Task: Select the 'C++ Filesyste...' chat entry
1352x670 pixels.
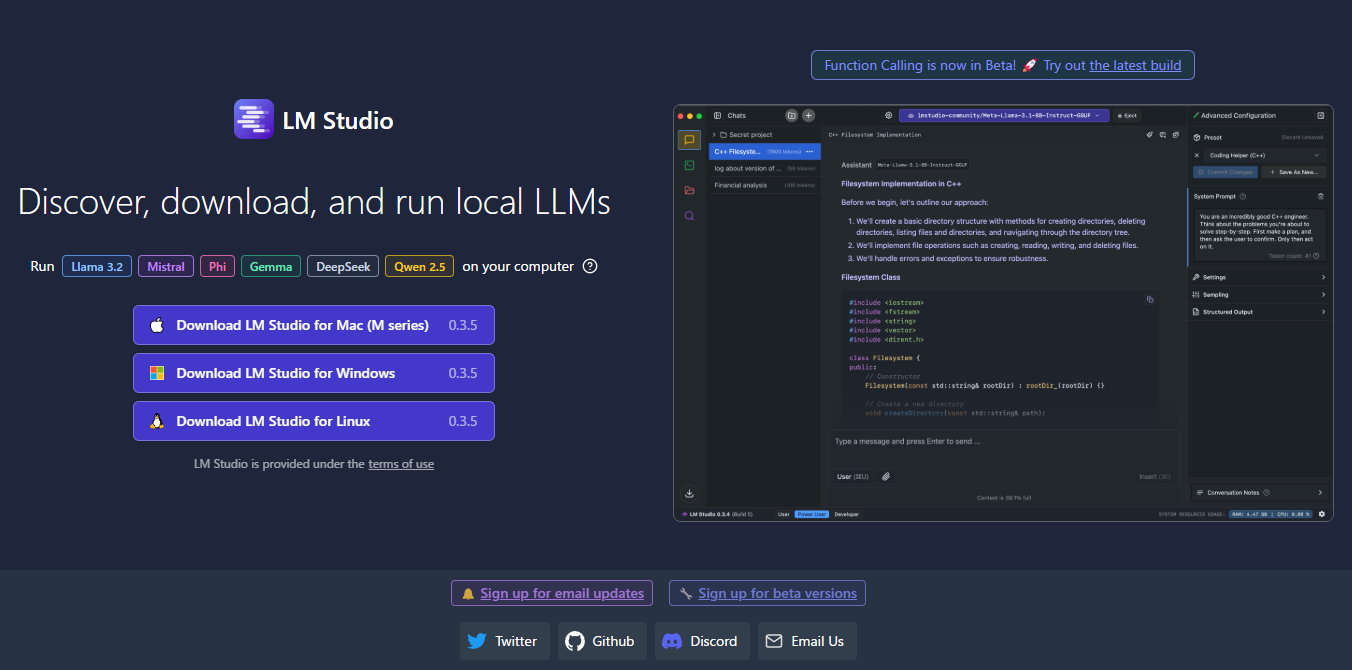Action: coord(764,151)
